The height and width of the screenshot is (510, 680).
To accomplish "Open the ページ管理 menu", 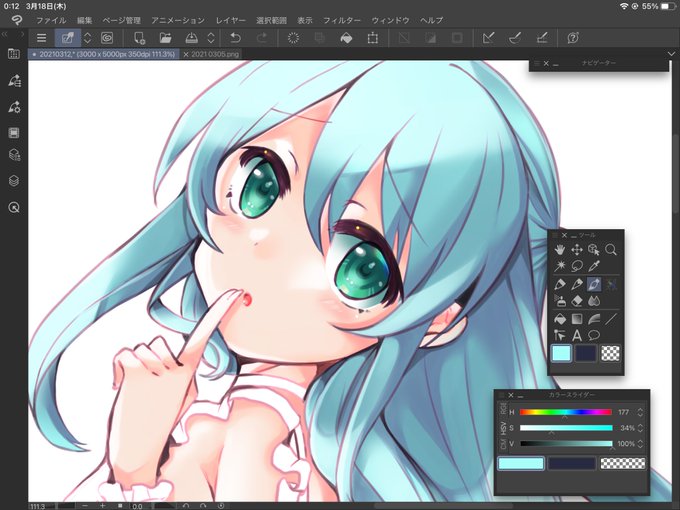I will pyautogui.click(x=121, y=20).
